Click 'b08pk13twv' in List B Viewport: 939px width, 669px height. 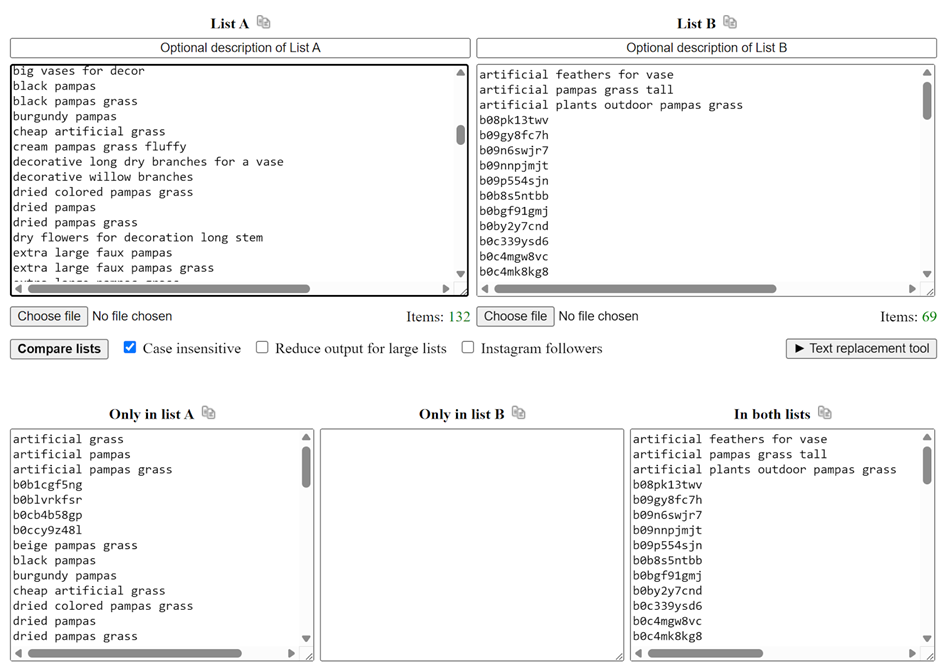[x=514, y=120]
